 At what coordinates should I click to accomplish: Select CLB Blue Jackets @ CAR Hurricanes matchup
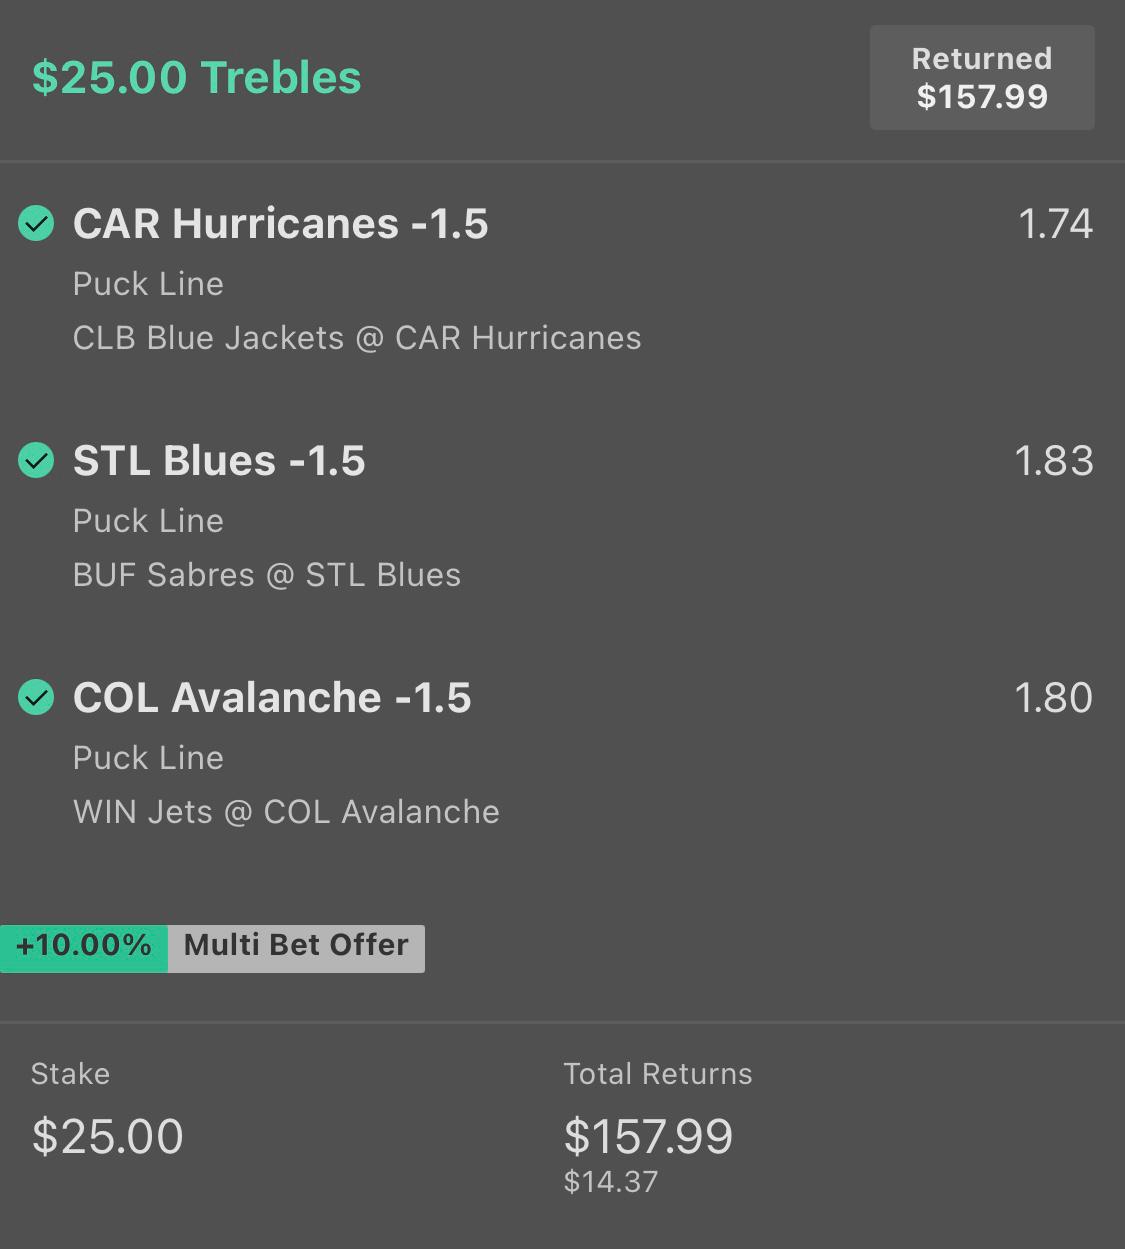pyautogui.click(x=357, y=338)
